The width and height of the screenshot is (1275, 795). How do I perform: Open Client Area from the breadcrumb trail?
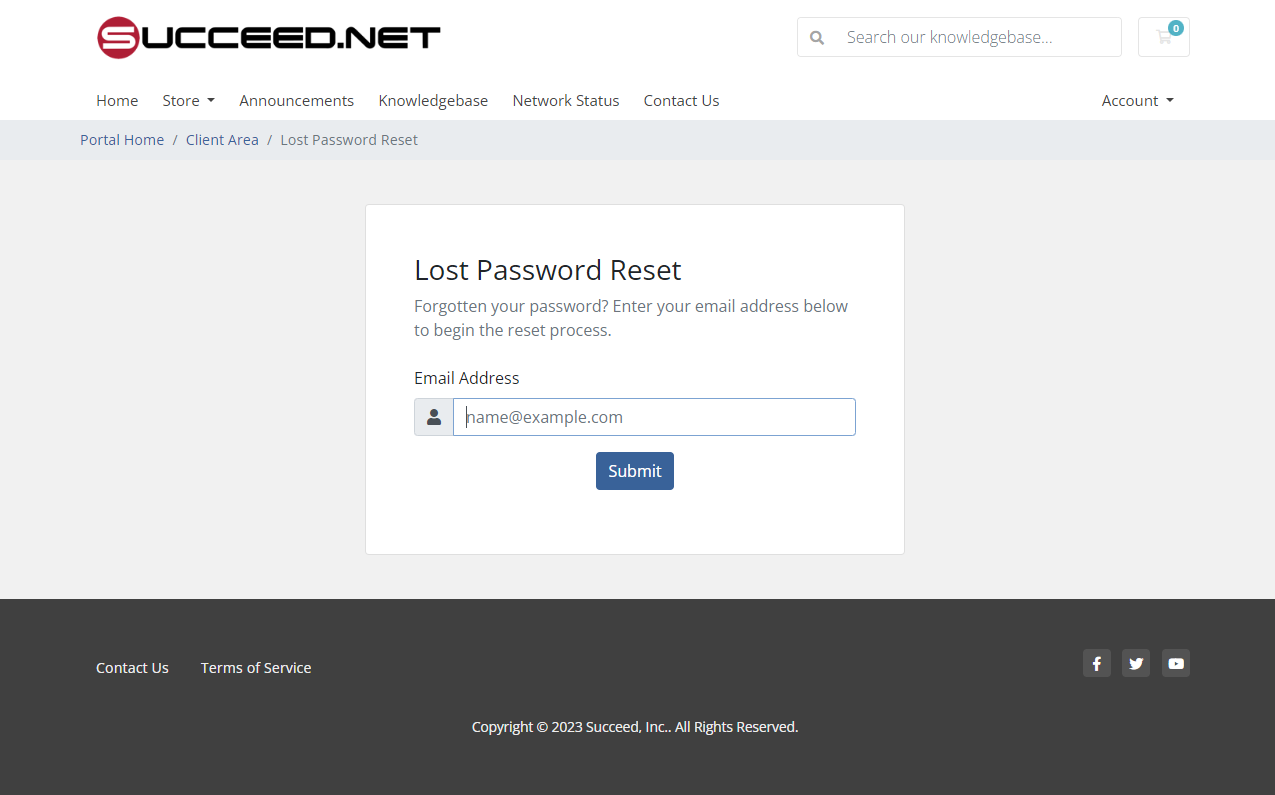[x=222, y=139]
